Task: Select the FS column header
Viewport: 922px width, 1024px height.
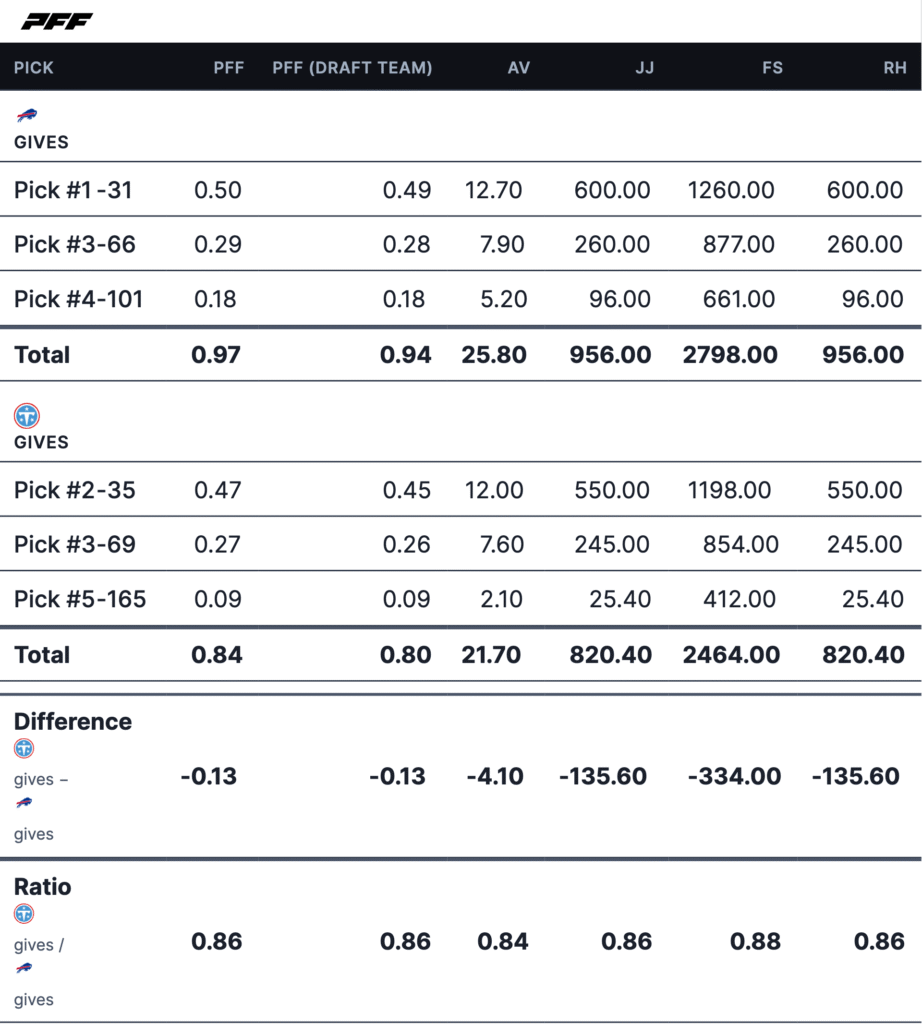Action: click(771, 68)
